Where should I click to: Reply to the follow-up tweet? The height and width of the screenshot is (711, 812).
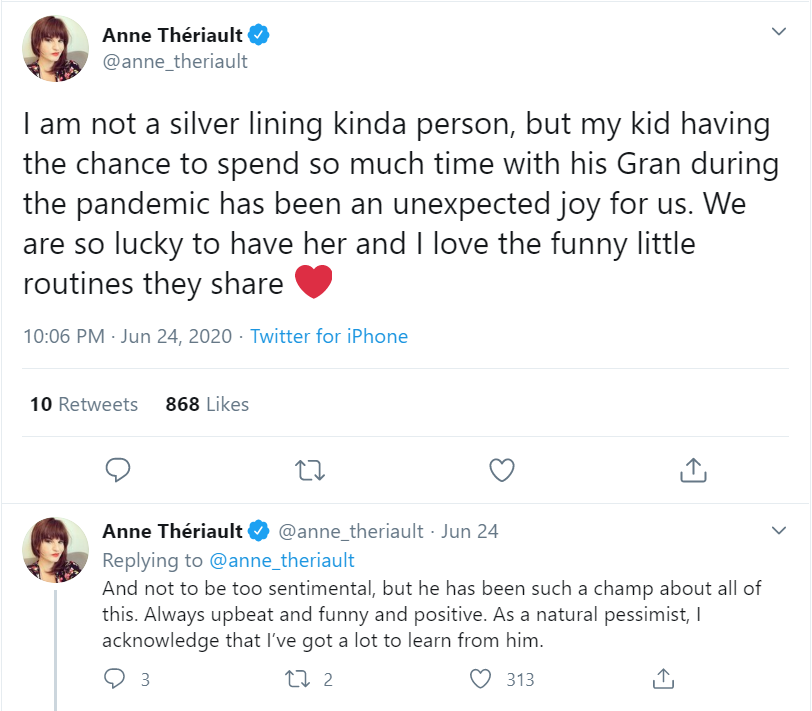116,680
